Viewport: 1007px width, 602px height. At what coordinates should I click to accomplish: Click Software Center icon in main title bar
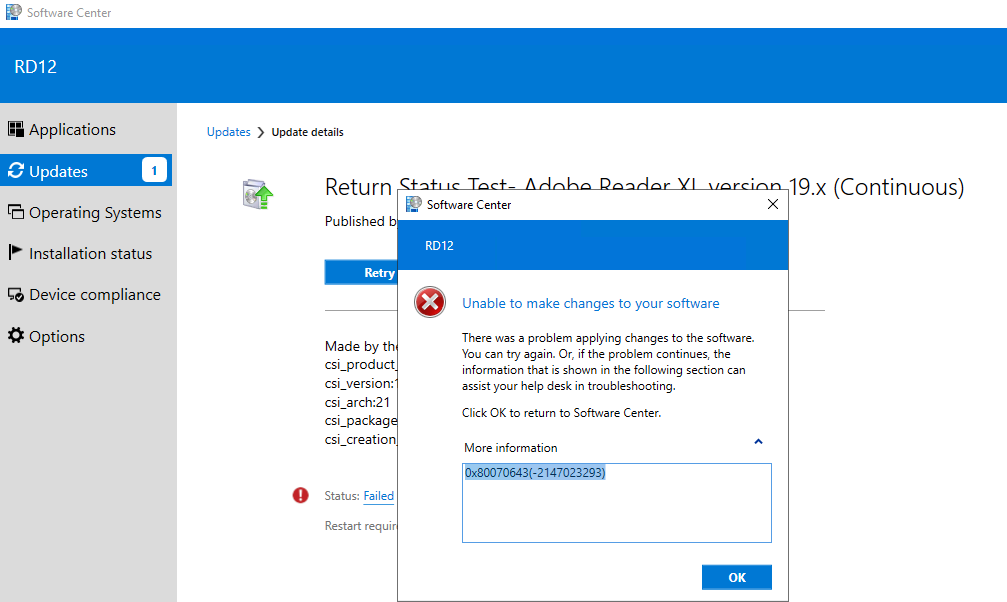pyautogui.click(x=13, y=13)
